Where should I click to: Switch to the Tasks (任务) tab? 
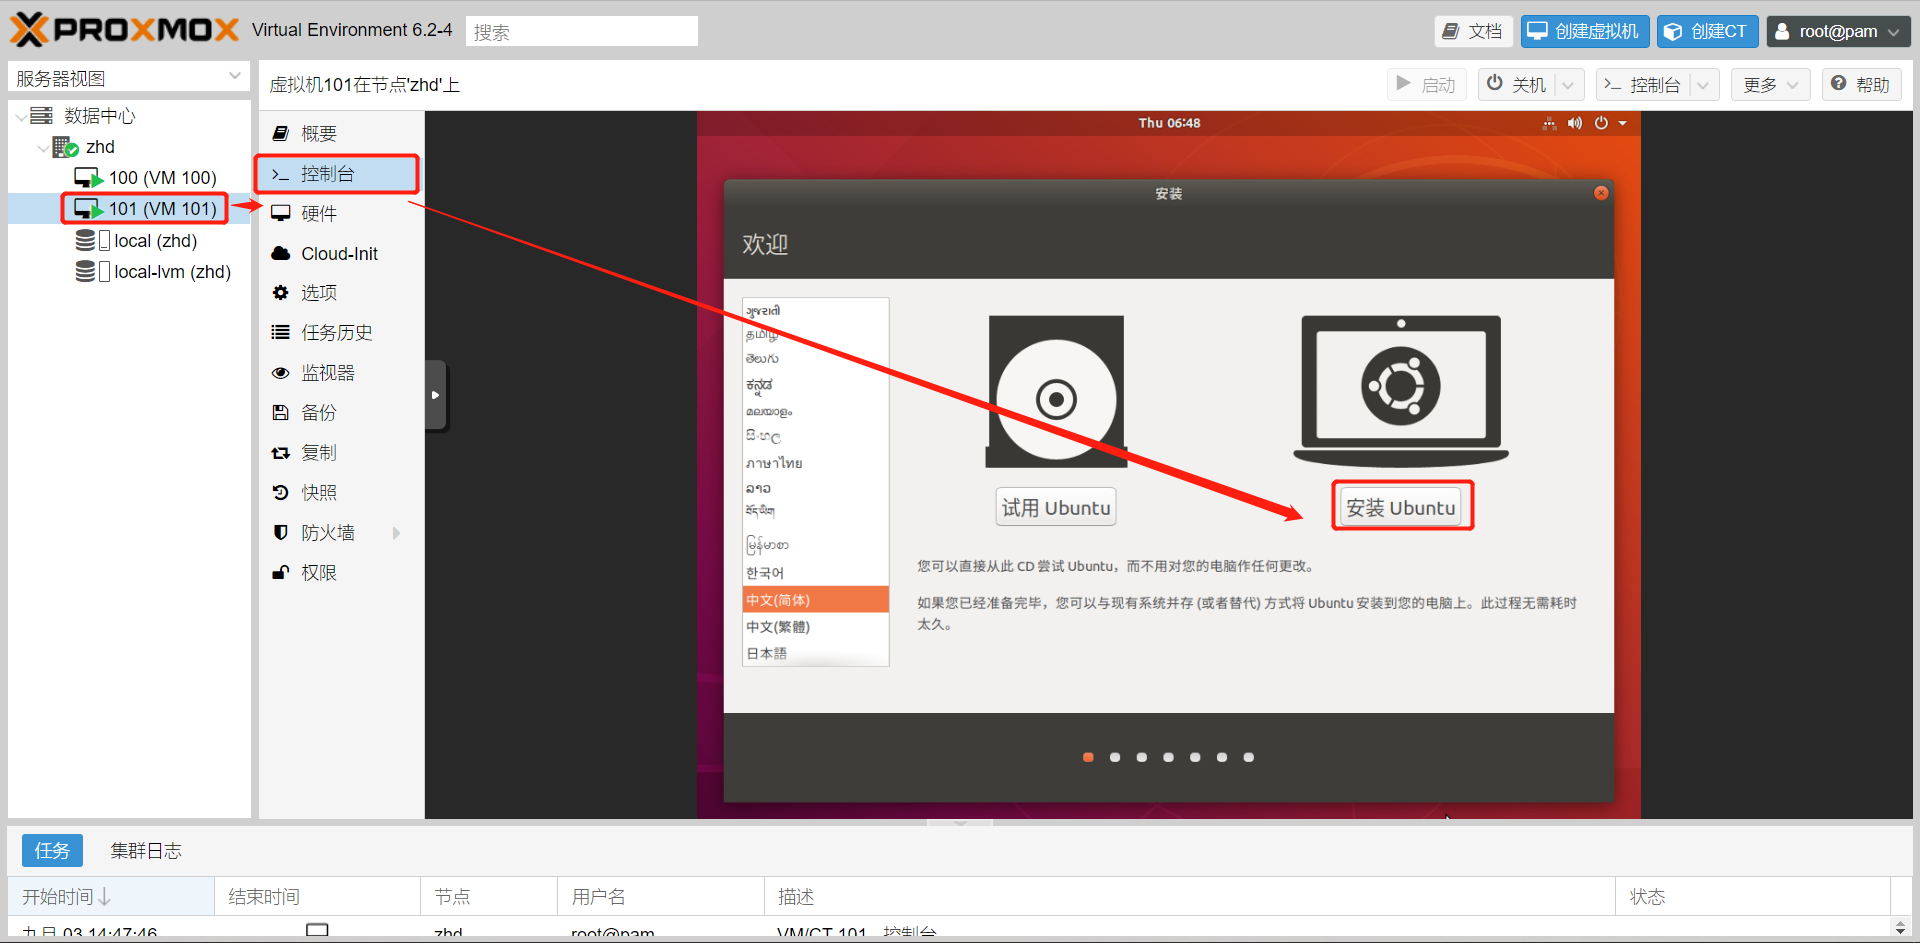52,850
